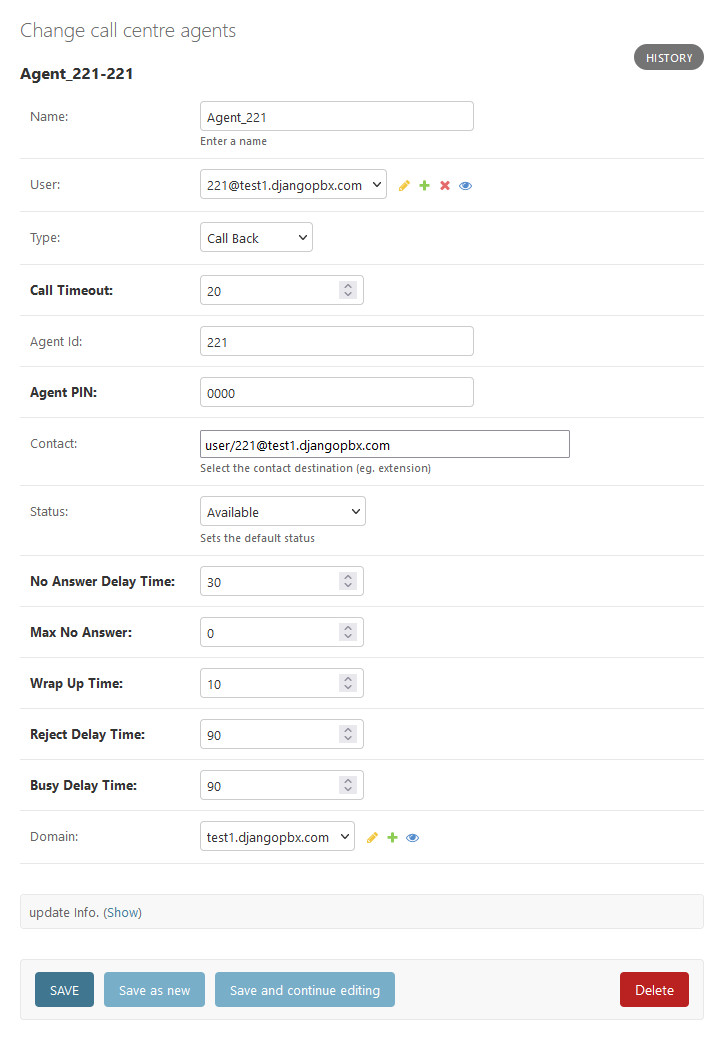Click the green plus icon beside User

tap(424, 185)
